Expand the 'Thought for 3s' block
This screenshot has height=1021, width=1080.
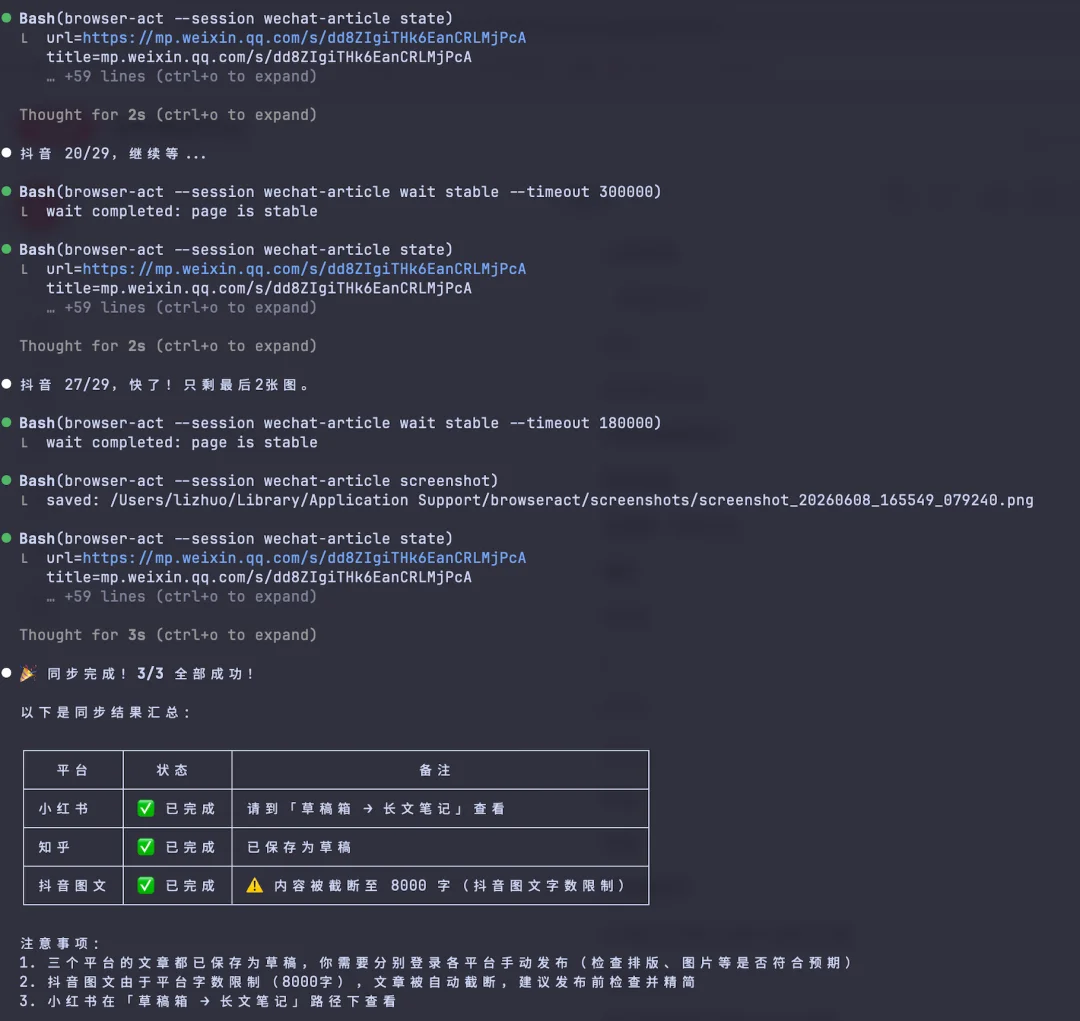click(x=168, y=635)
